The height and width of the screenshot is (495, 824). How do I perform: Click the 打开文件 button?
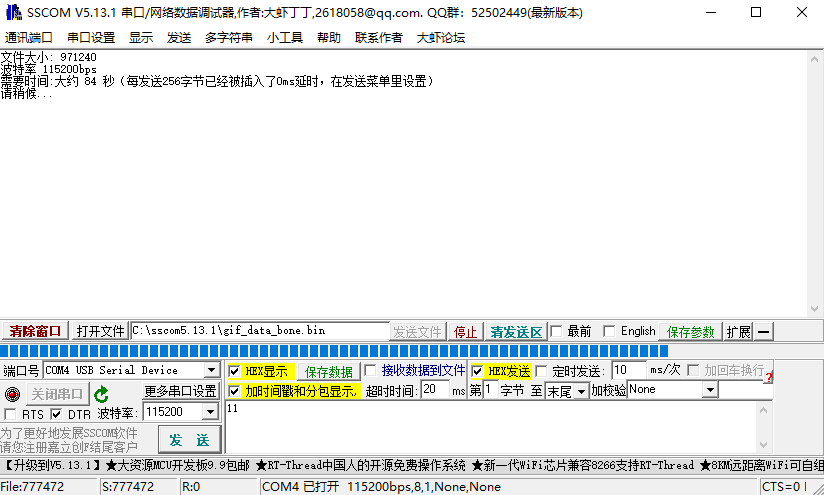100,332
